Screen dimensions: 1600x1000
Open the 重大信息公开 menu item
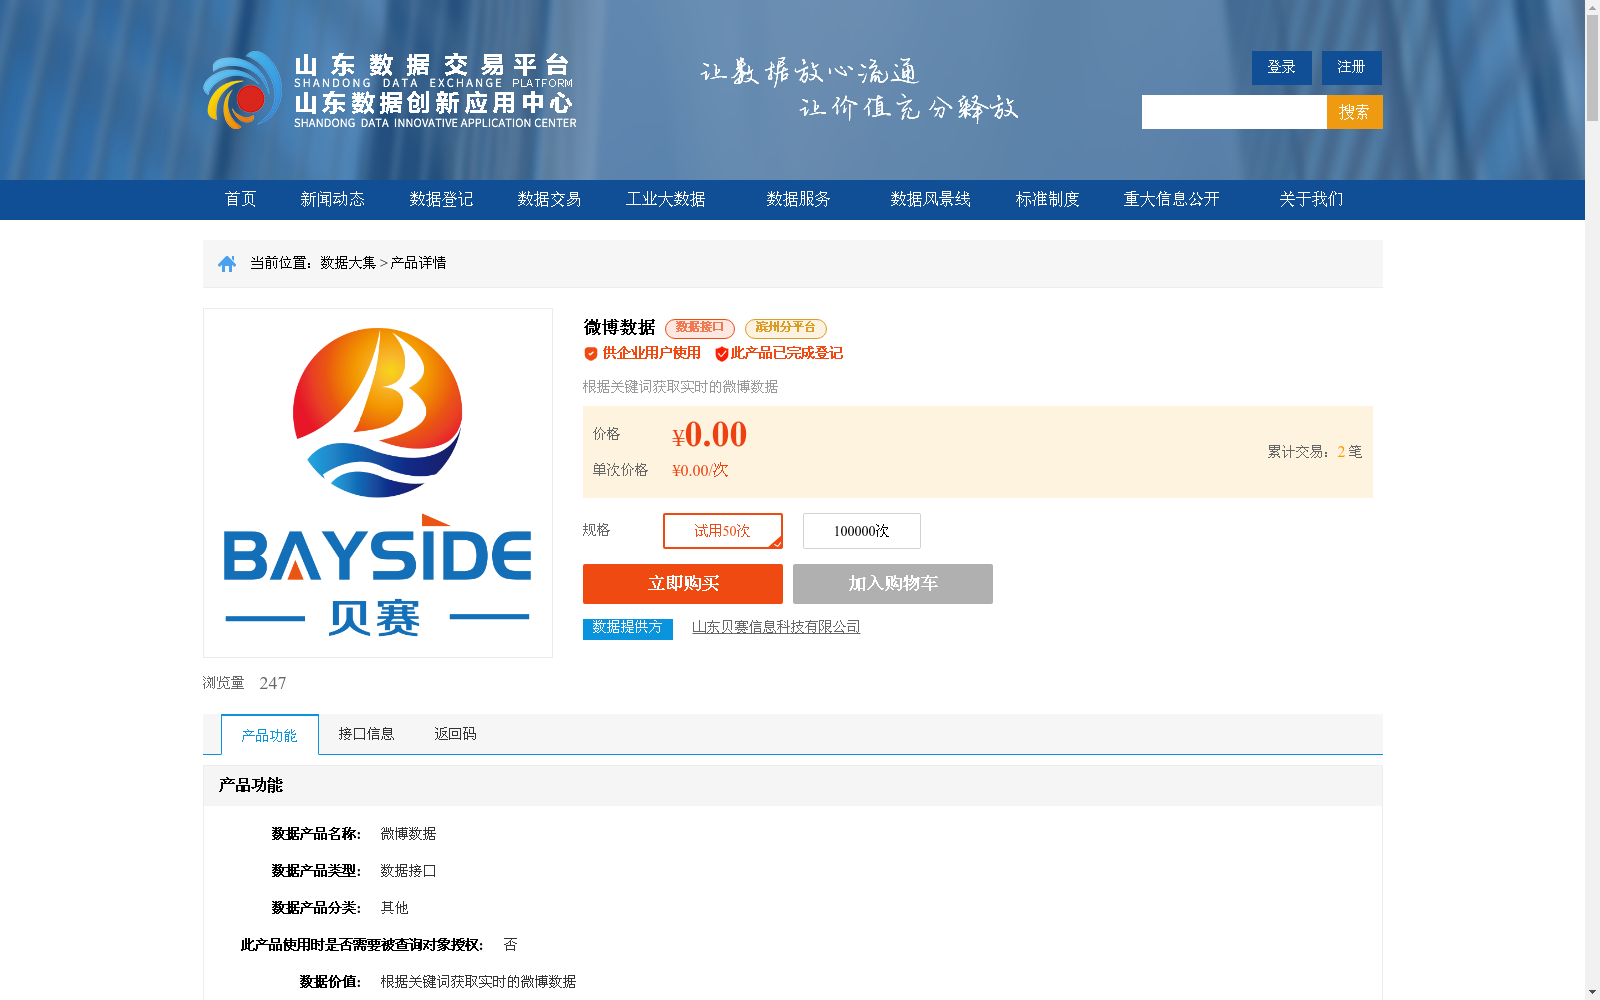click(x=1172, y=199)
